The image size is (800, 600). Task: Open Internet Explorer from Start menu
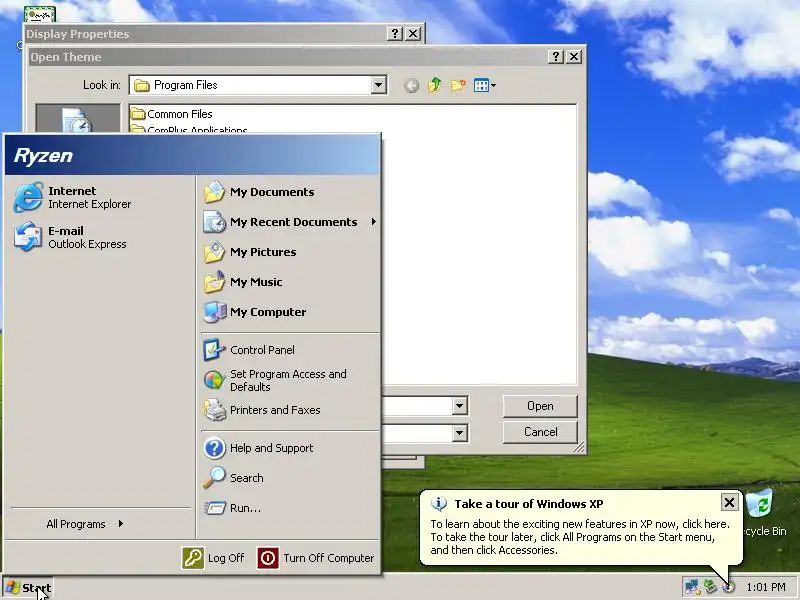73,197
